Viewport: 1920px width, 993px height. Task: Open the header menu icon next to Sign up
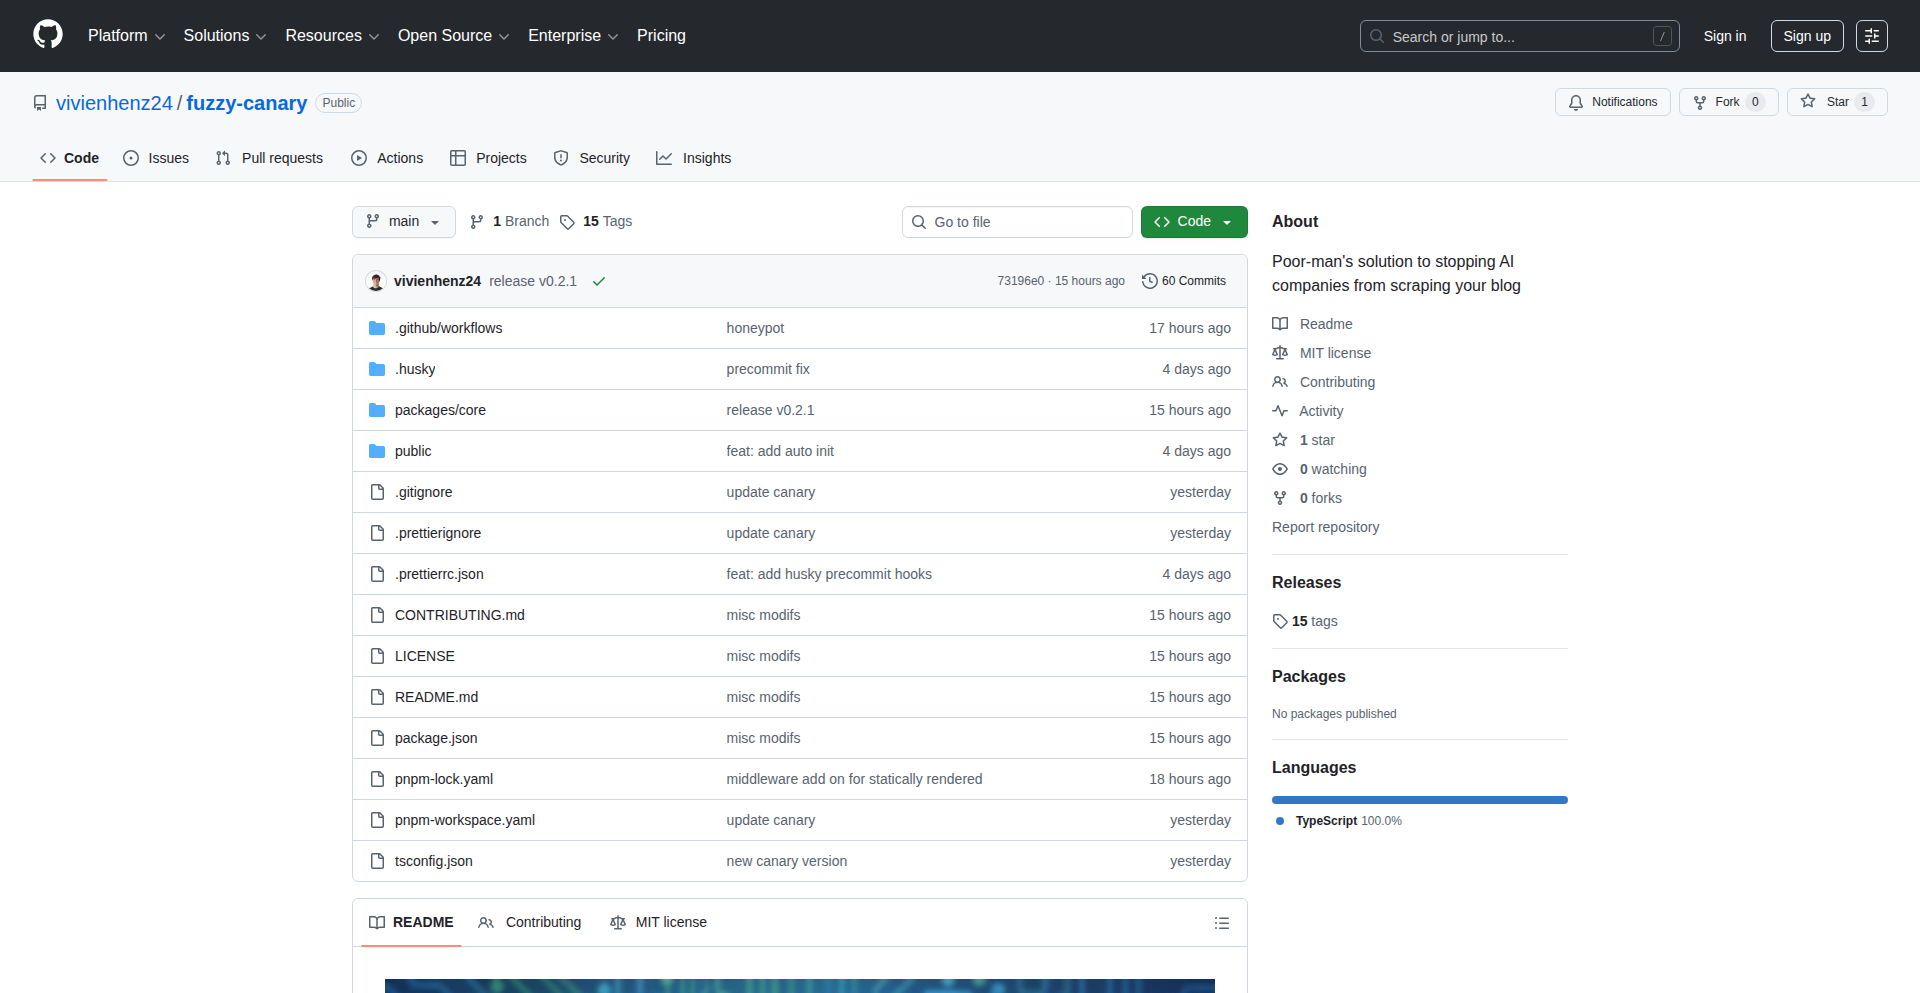(x=1871, y=36)
